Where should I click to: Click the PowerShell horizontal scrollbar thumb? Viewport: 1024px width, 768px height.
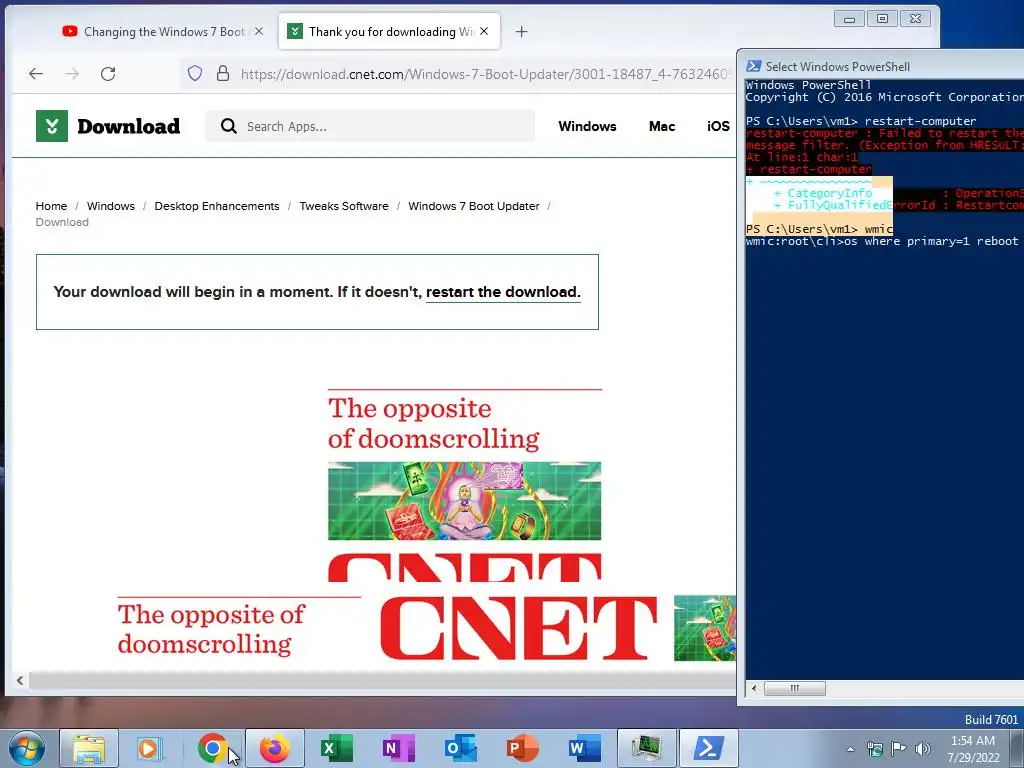click(795, 688)
